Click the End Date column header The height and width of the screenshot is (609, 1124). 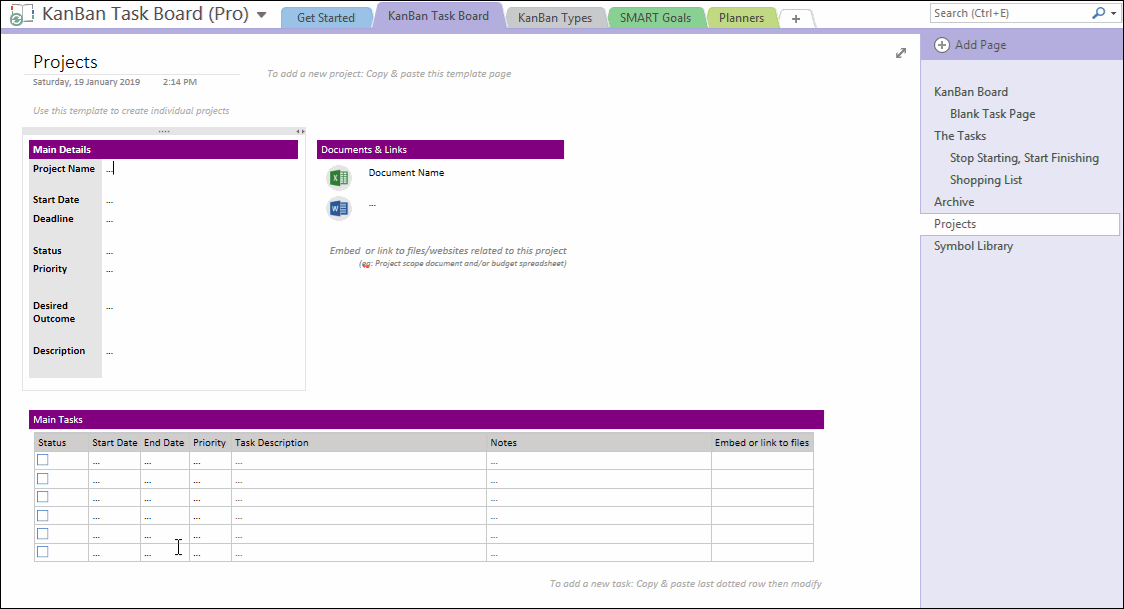pyautogui.click(x=164, y=443)
